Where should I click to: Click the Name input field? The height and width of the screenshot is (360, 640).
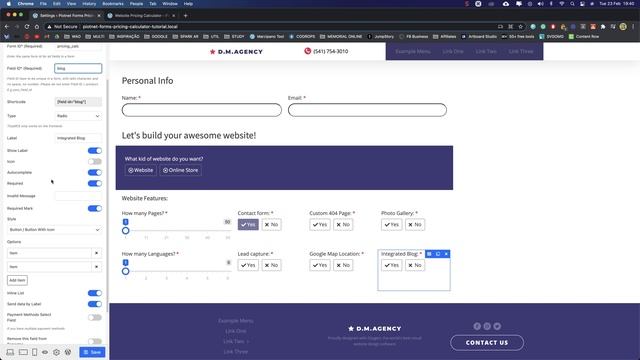202,110
